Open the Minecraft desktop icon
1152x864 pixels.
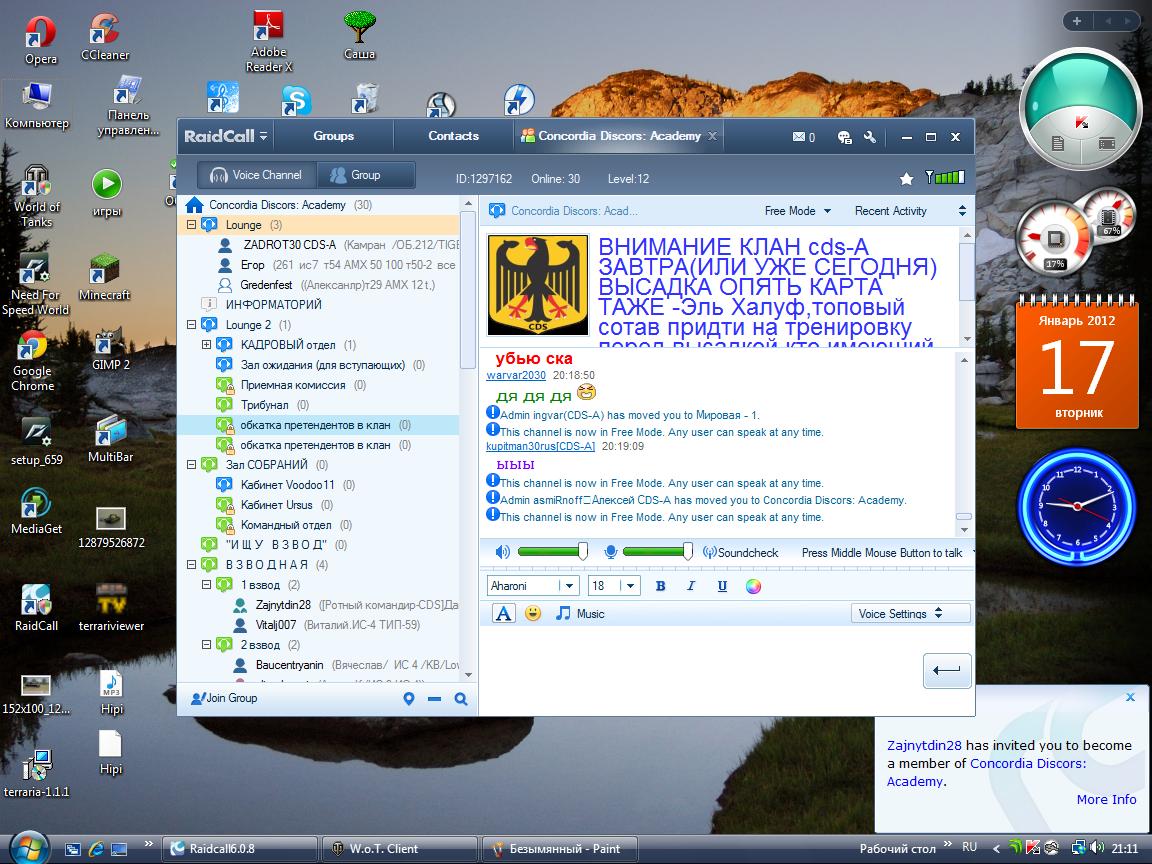104,278
